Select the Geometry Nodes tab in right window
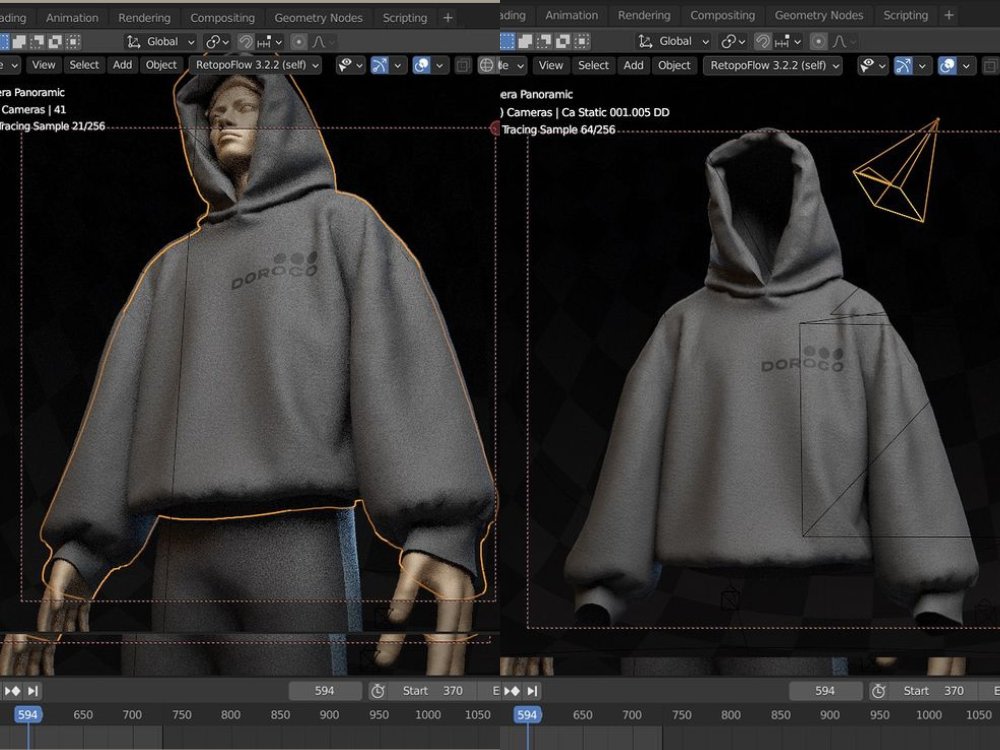This screenshot has height=750, width=1000. pyautogui.click(x=818, y=15)
